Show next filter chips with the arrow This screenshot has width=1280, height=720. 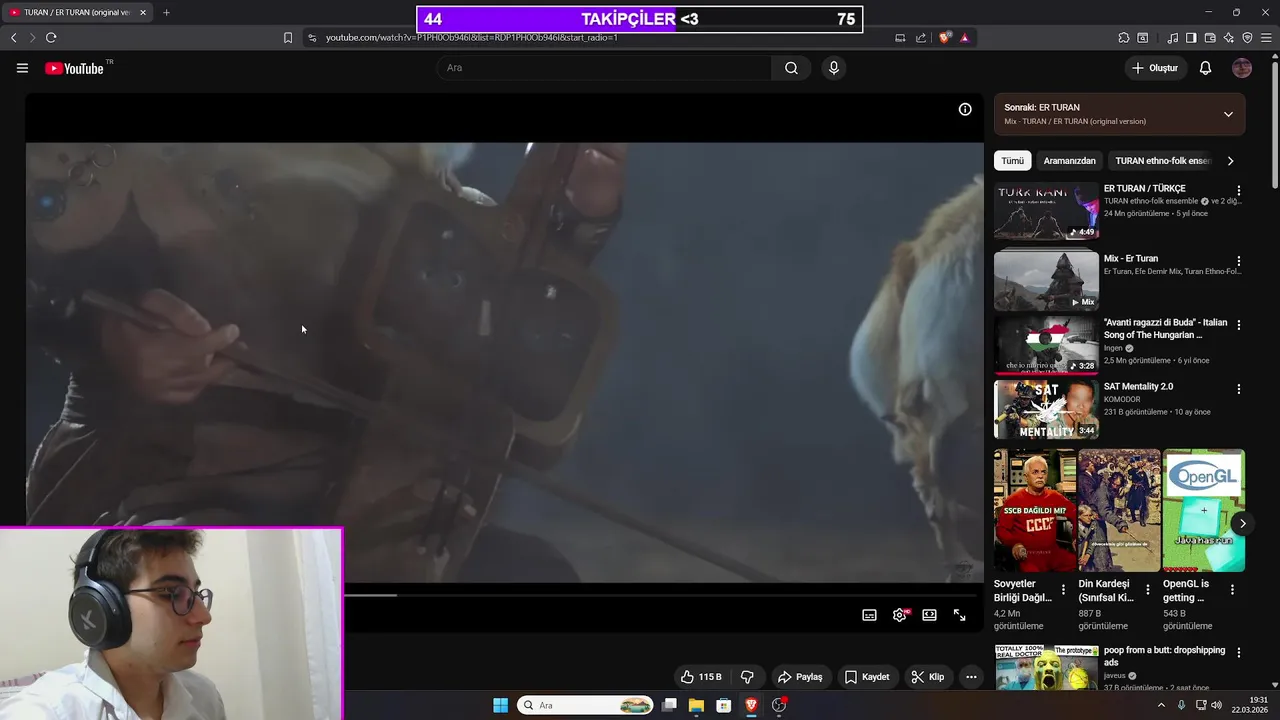tap(1230, 161)
